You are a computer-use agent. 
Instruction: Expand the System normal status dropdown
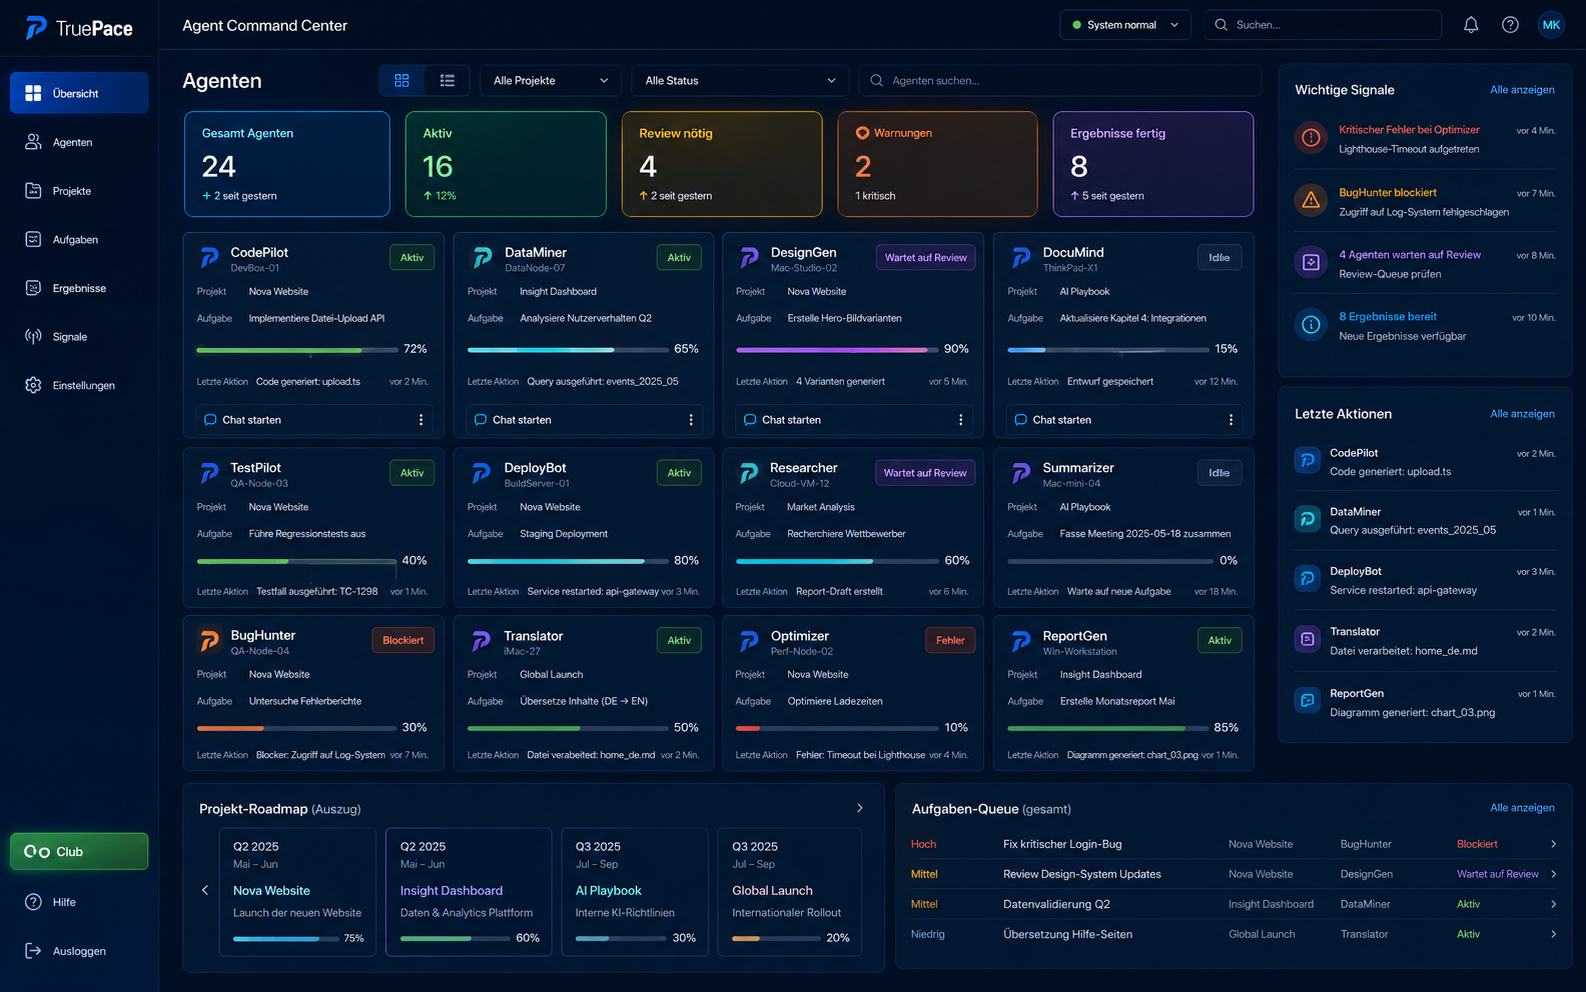pos(1125,25)
